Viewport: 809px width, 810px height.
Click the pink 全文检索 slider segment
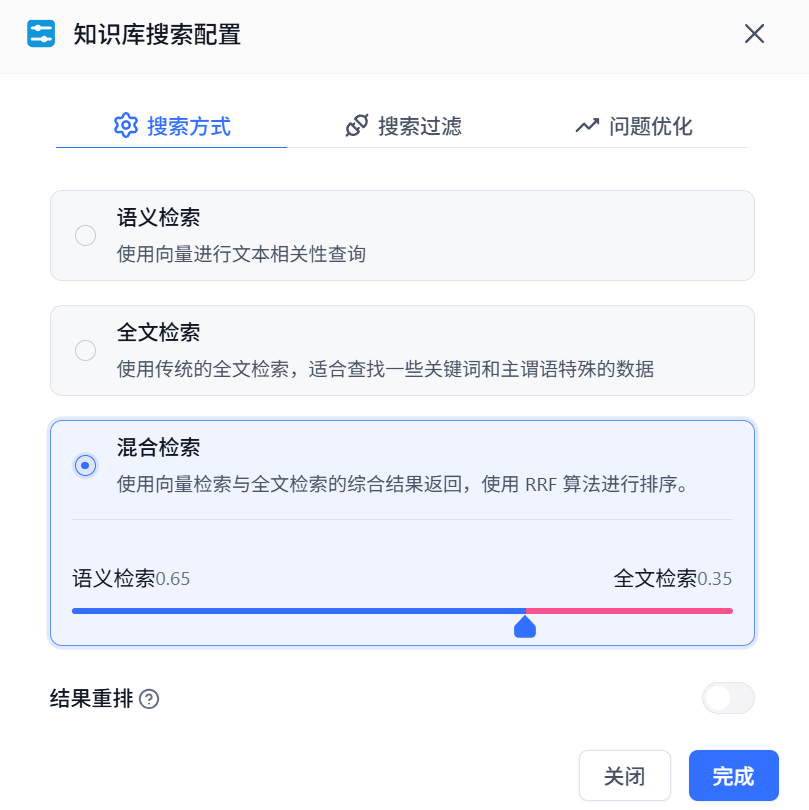[x=630, y=610]
